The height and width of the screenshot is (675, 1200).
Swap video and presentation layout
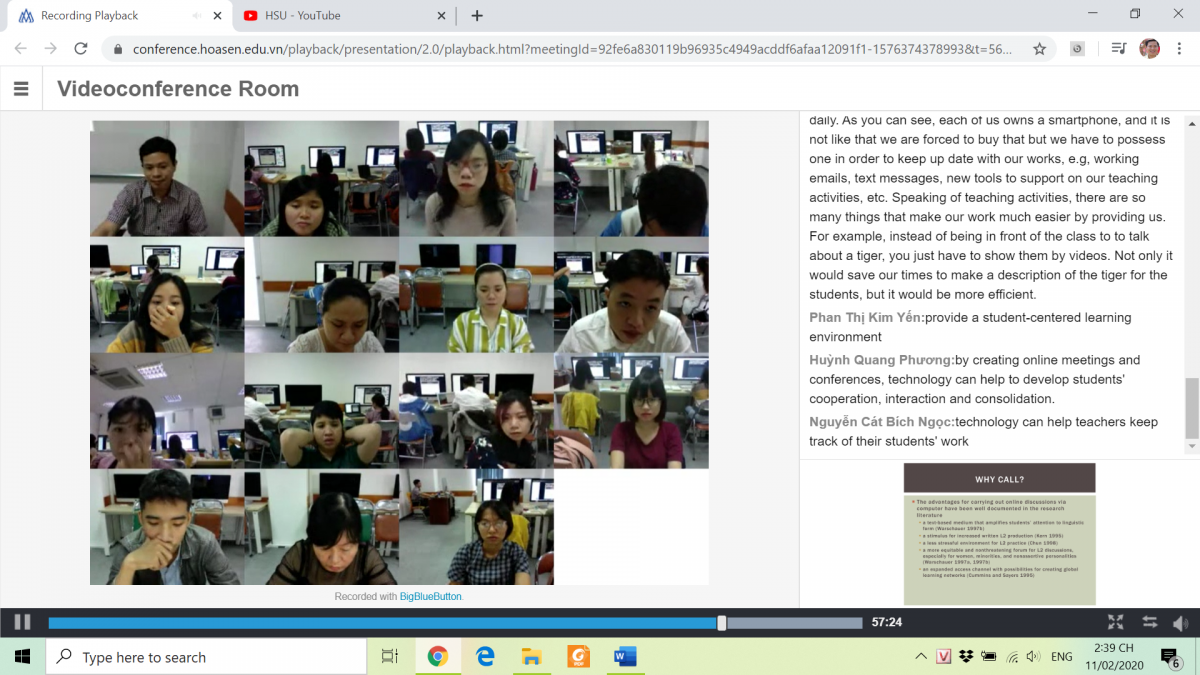[x=1149, y=622]
